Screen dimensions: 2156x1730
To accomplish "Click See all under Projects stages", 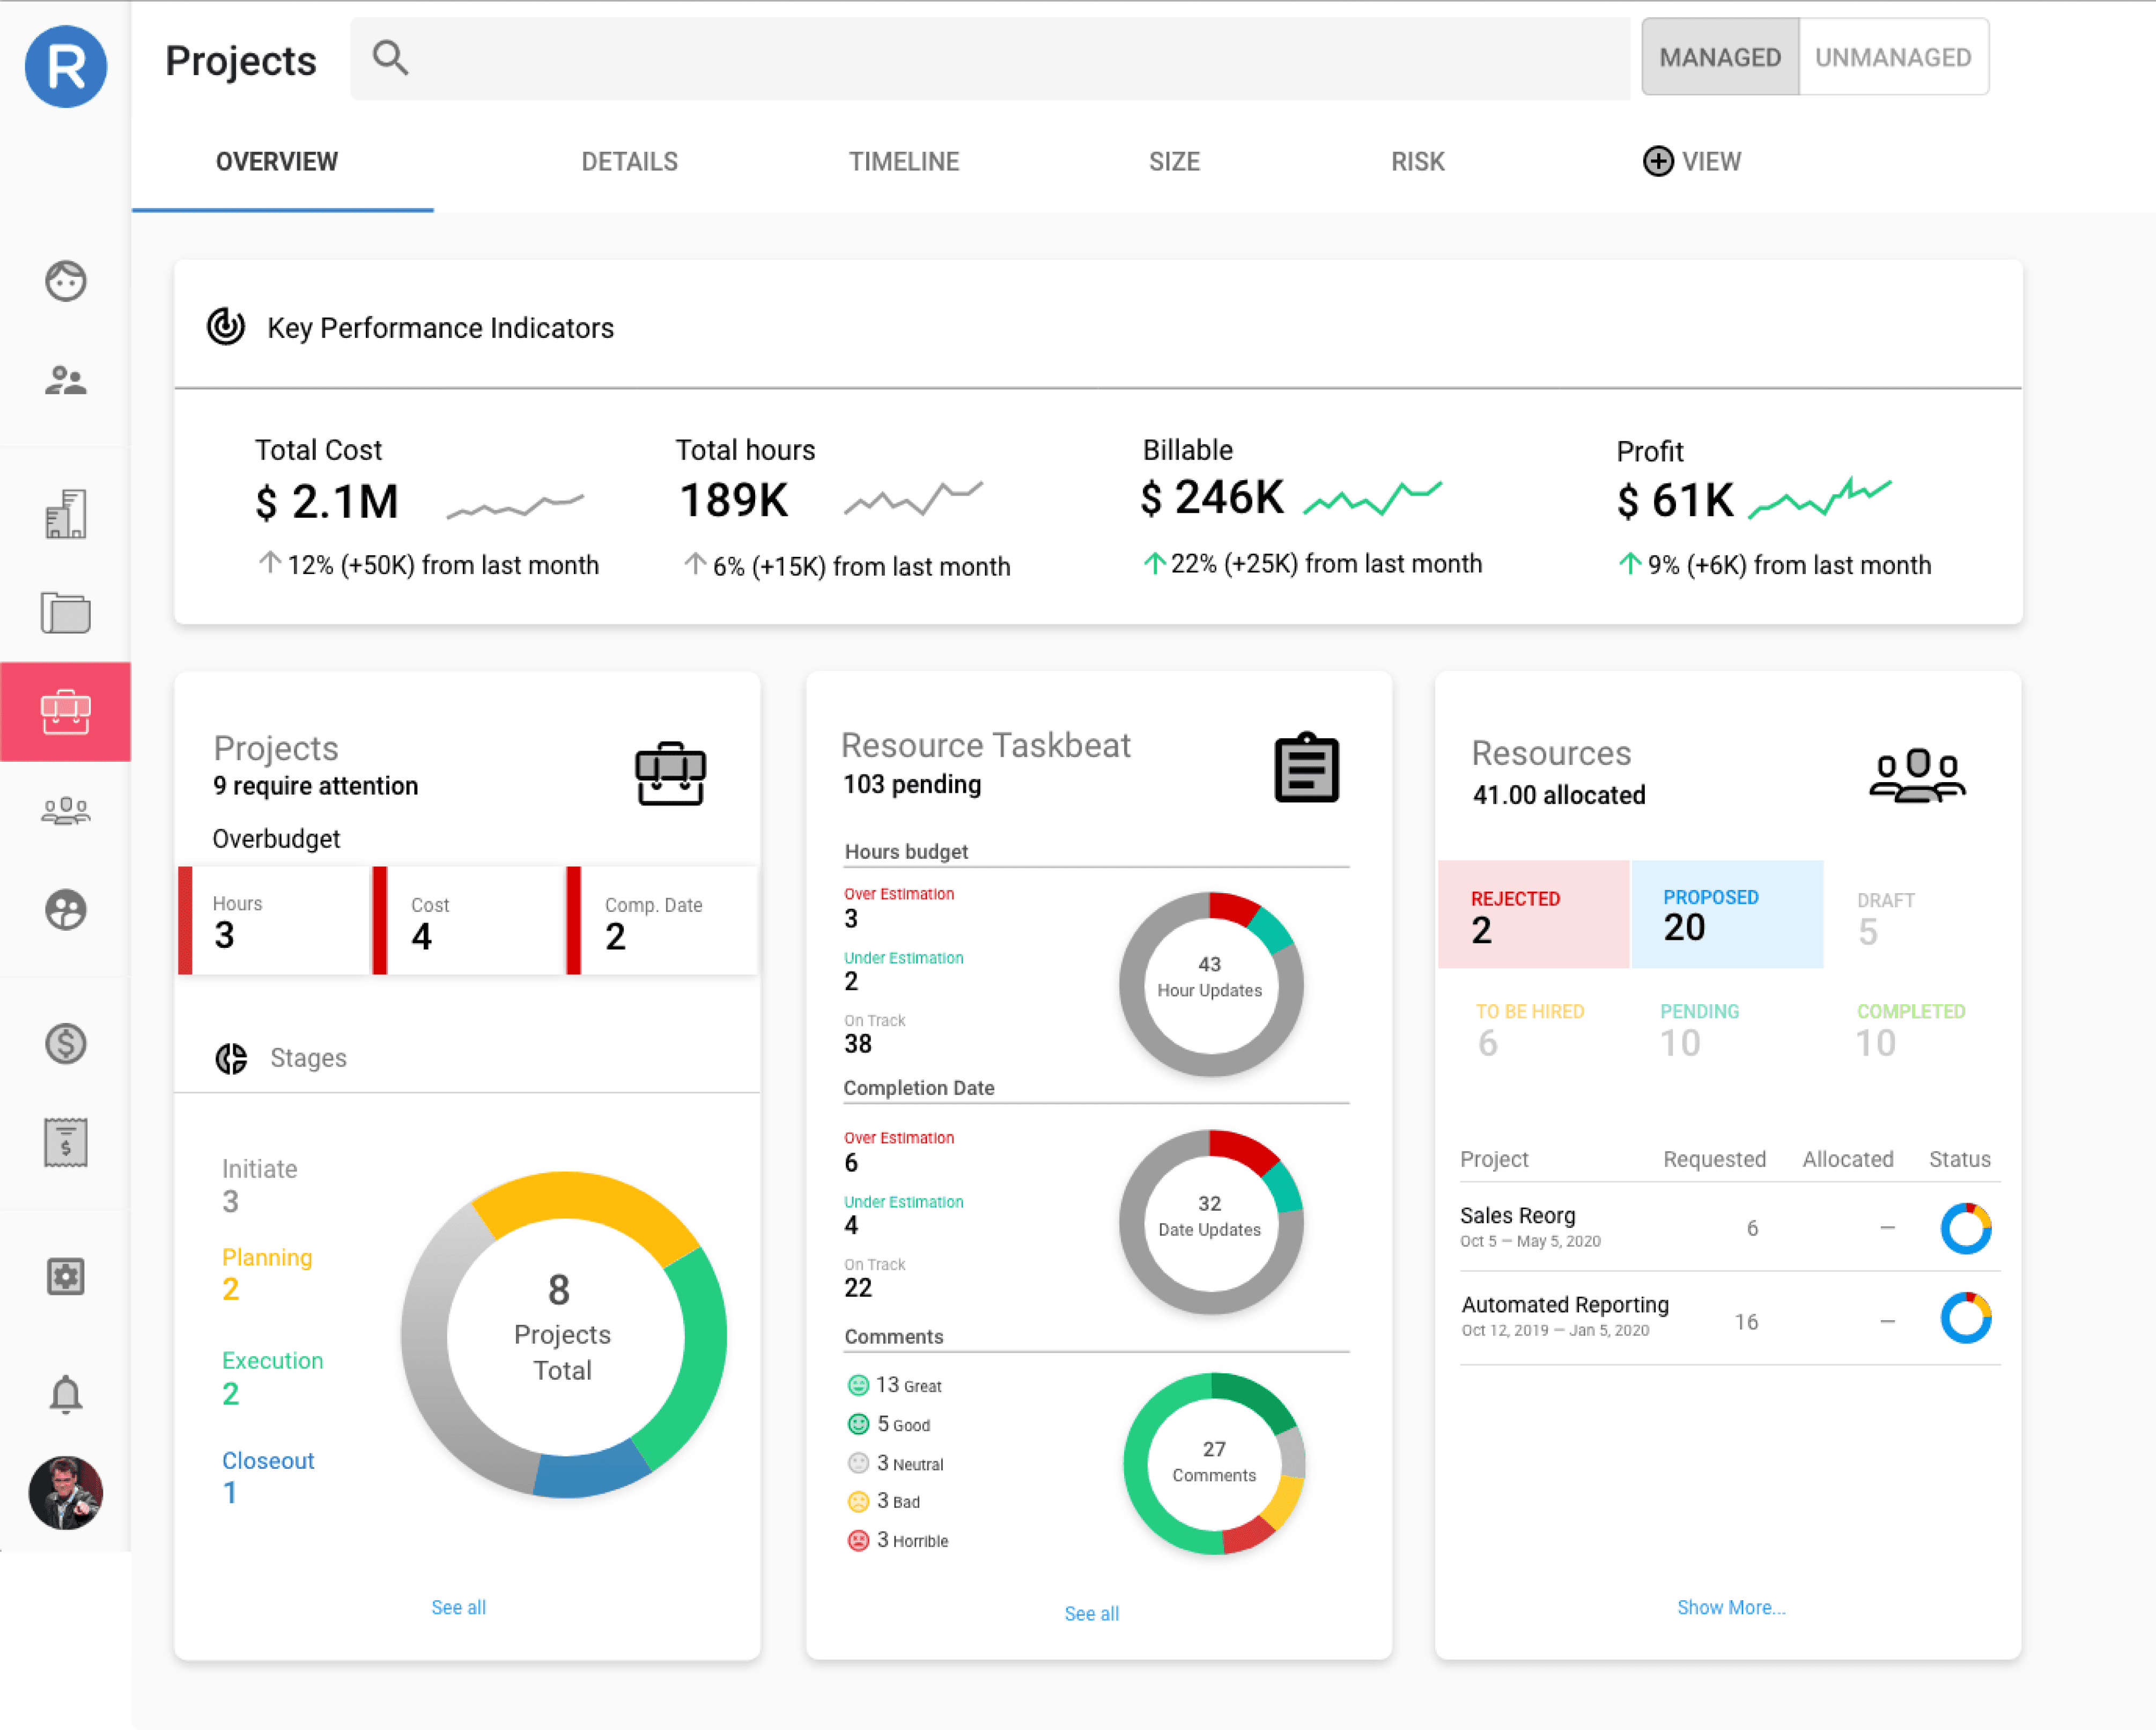I will coord(458,1607).
